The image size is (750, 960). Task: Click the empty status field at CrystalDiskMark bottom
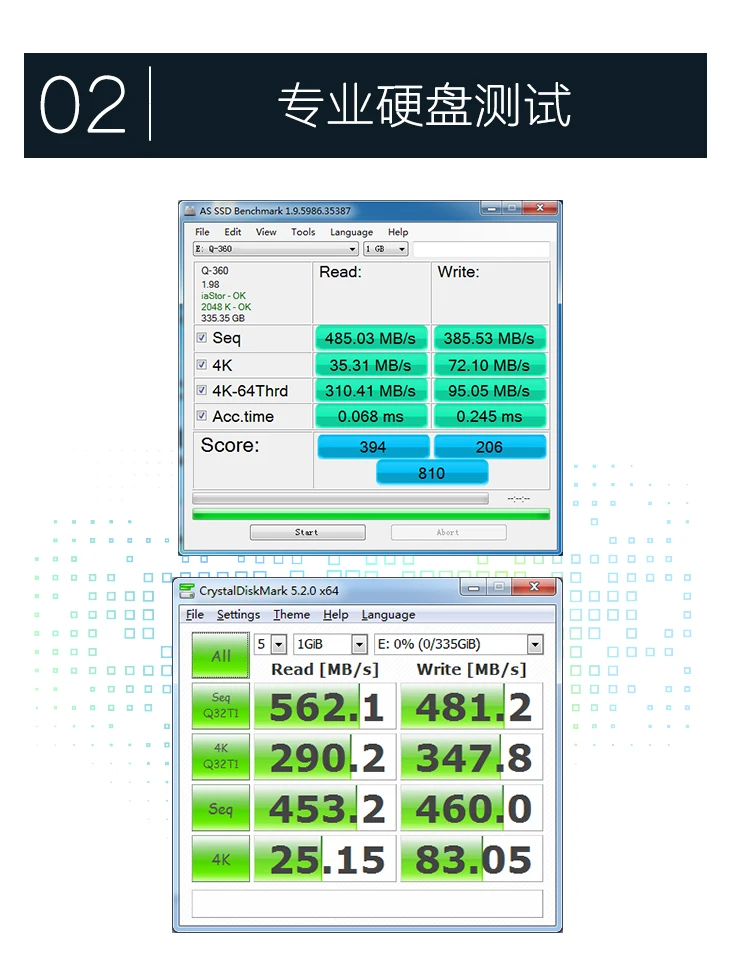click(x=367, y=904)
